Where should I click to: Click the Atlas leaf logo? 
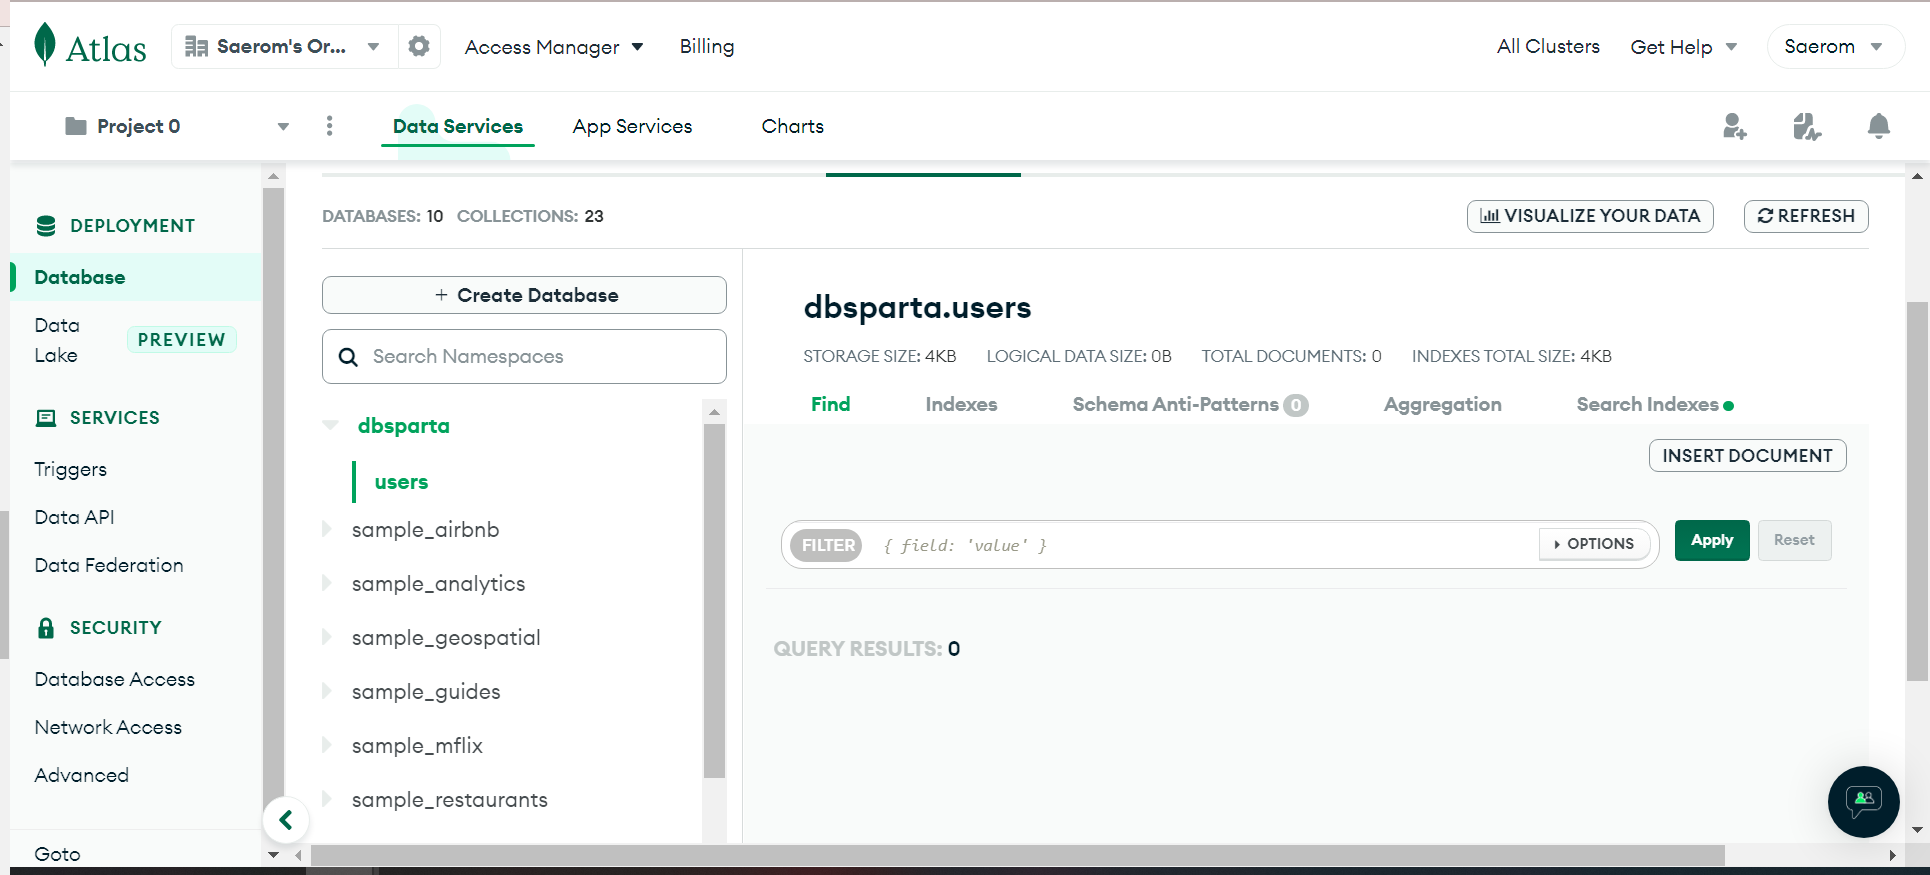45,45
